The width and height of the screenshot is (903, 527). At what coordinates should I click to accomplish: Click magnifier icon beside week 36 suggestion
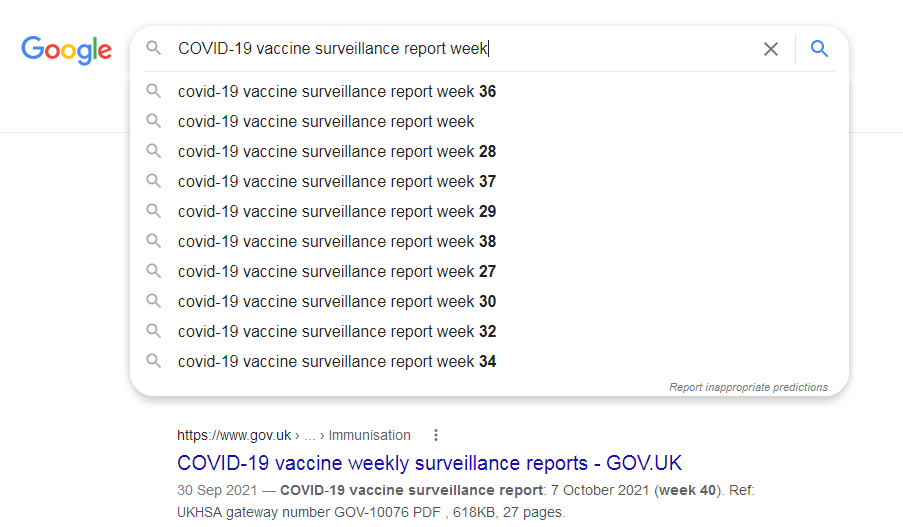[x=153, y=91]
